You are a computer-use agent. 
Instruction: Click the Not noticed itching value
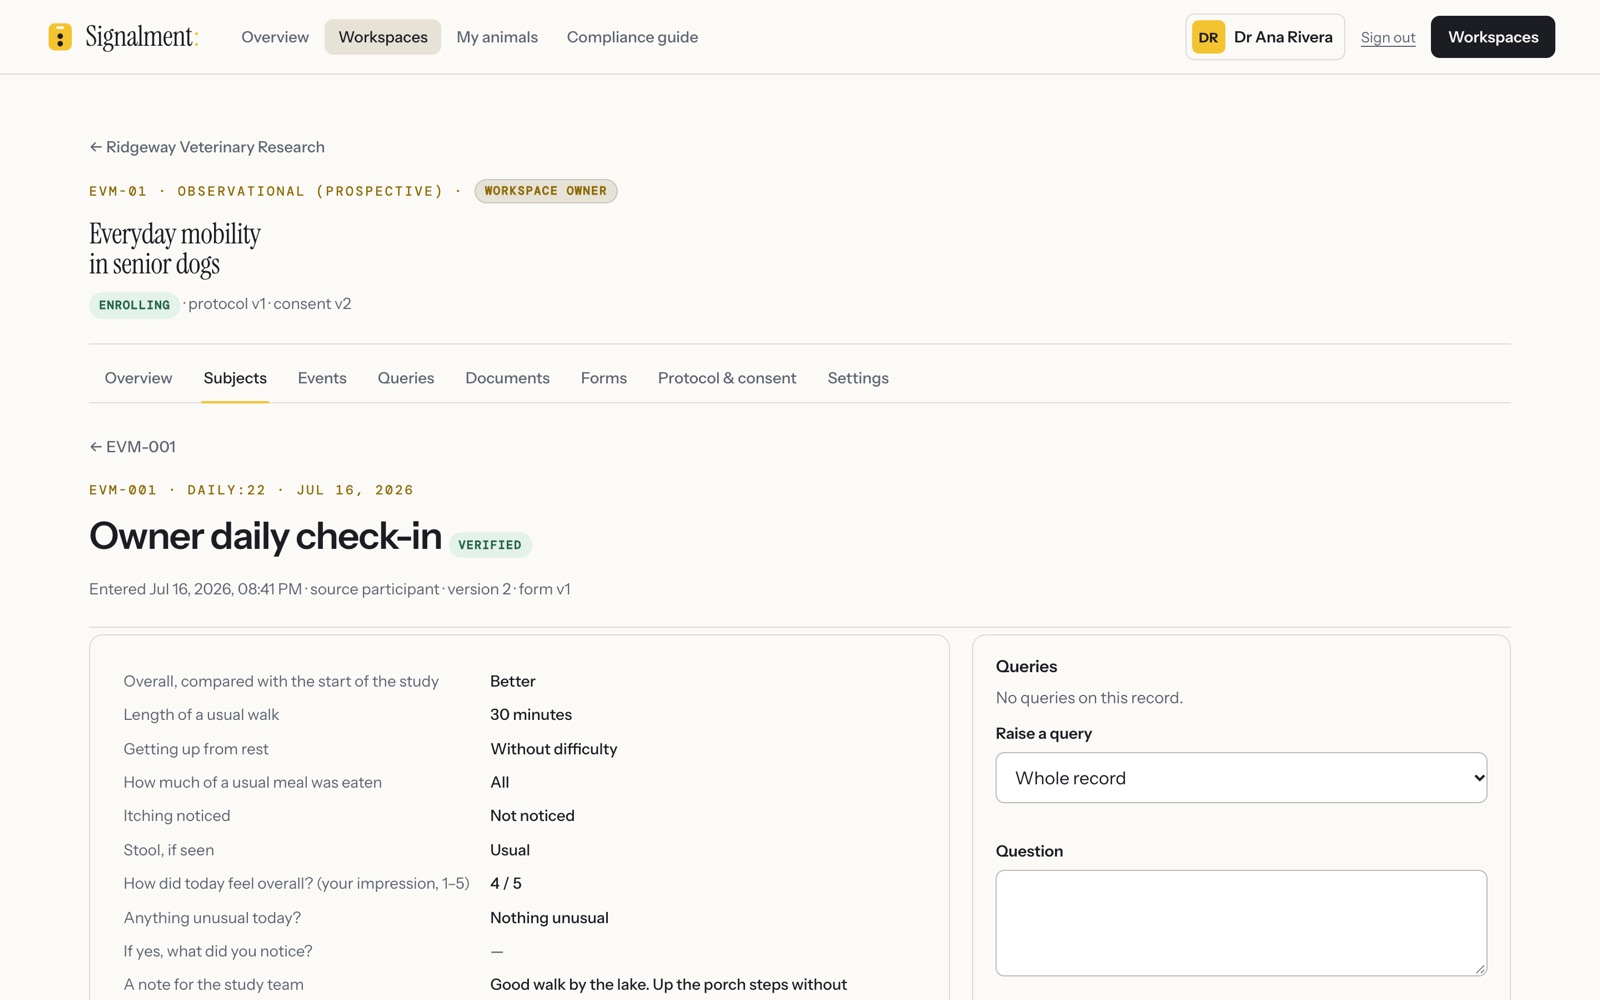[532, 816]
